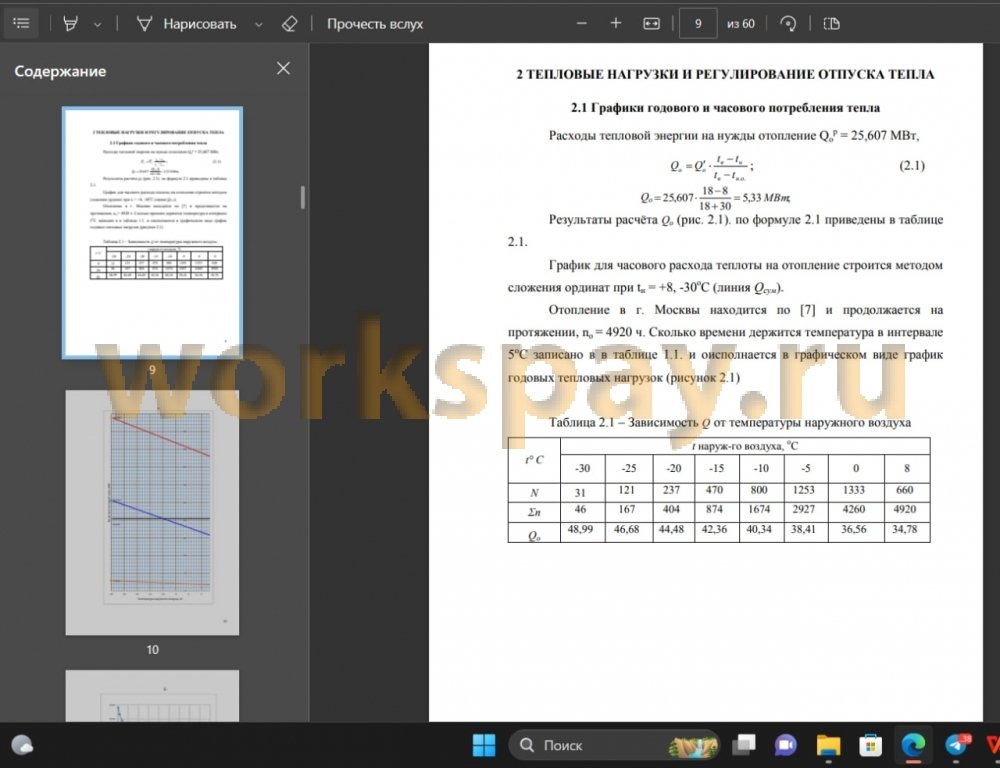Click table cell "44,48" in row Qo

point(672,530)
